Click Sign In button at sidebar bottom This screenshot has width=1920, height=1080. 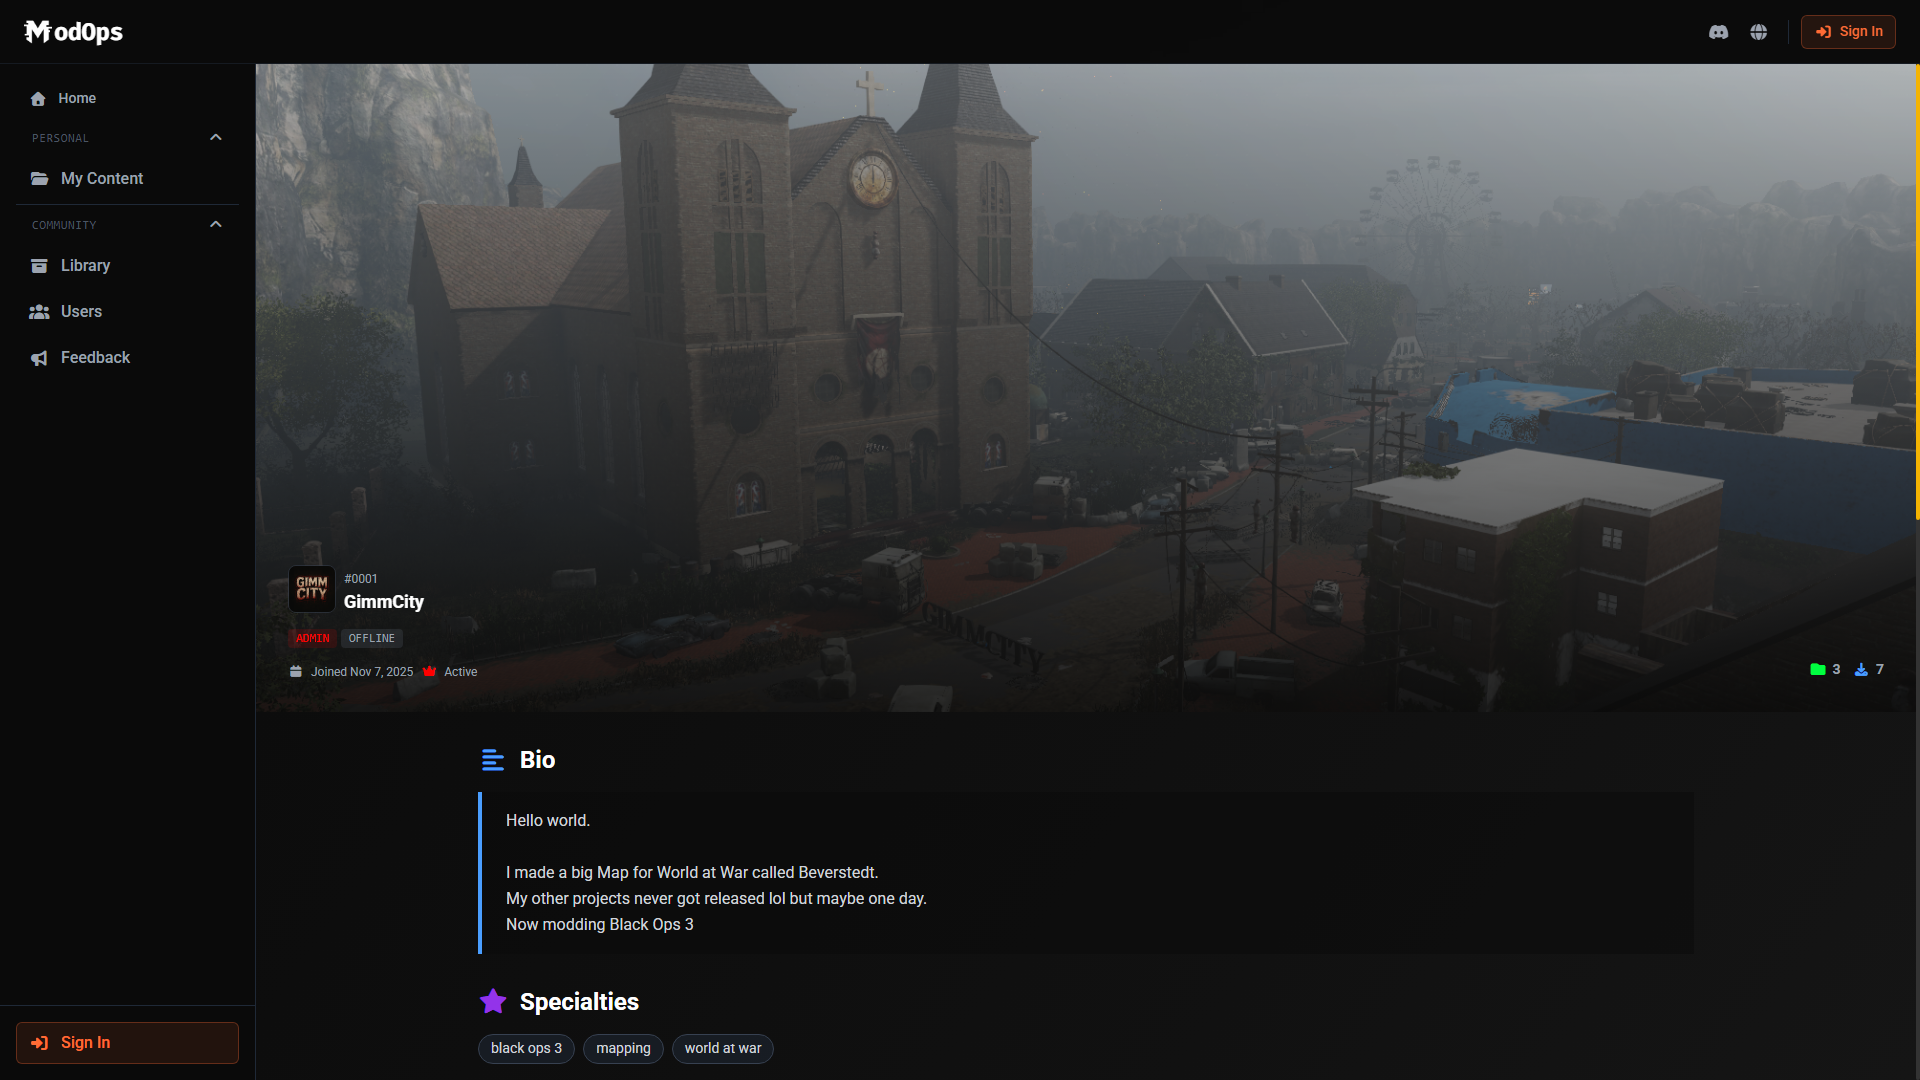[x=127, y=1042]
